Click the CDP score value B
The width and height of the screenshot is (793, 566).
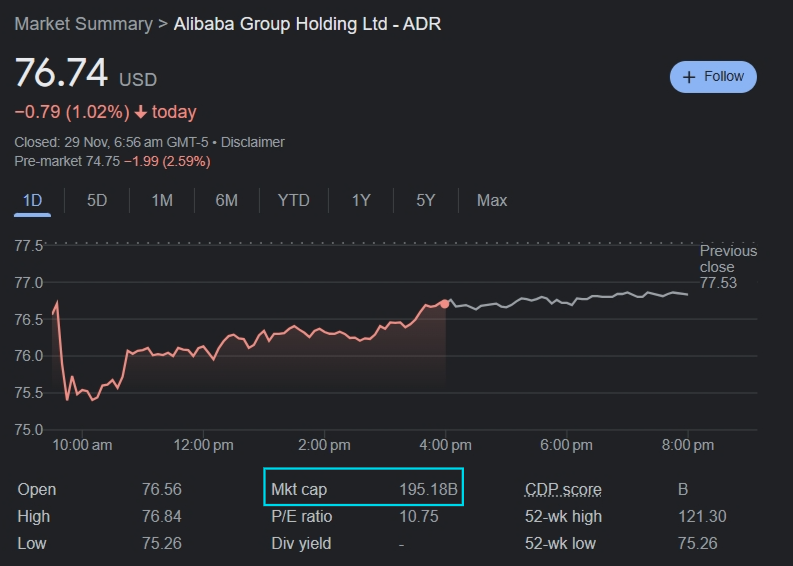pyautogui.click(x=683, y=490)
